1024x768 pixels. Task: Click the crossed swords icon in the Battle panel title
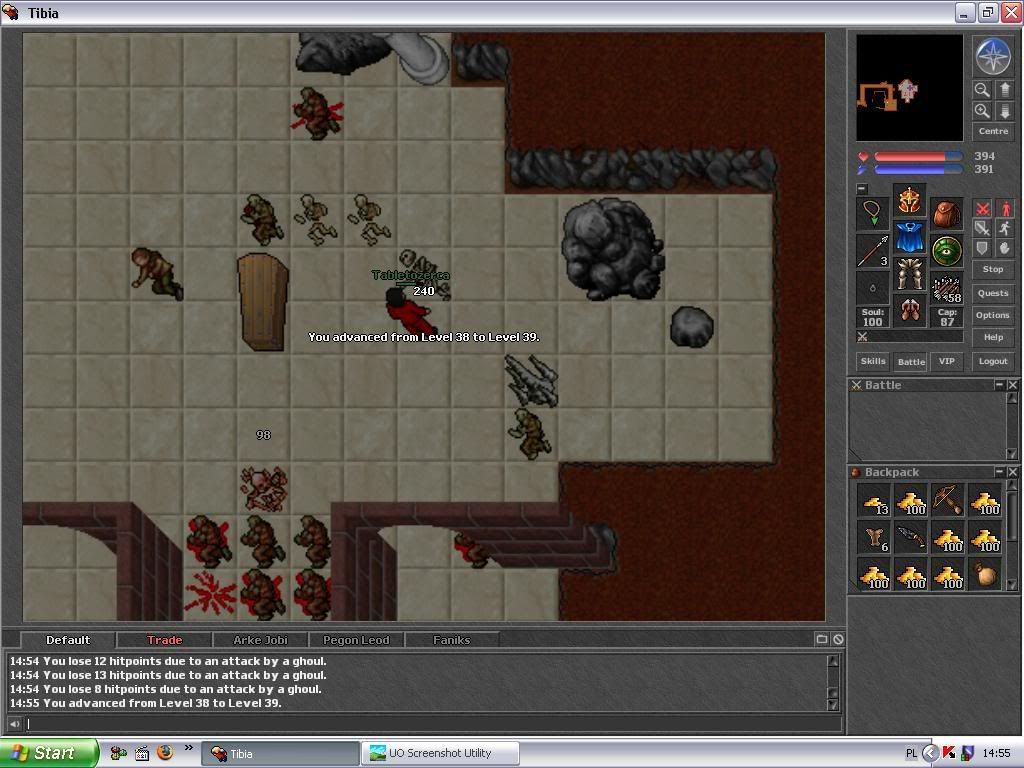tap(856, 385)
